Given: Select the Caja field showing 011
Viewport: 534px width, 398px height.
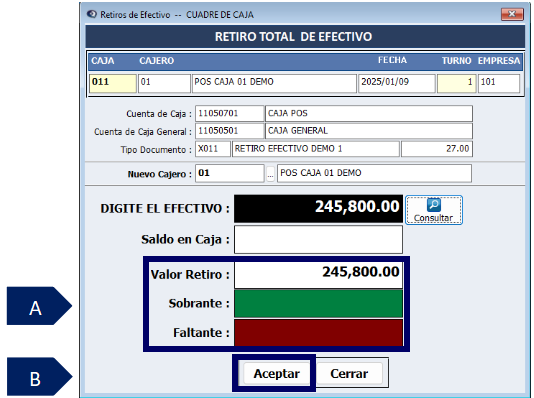Looking at the screenshot, I should coord(113,83).
